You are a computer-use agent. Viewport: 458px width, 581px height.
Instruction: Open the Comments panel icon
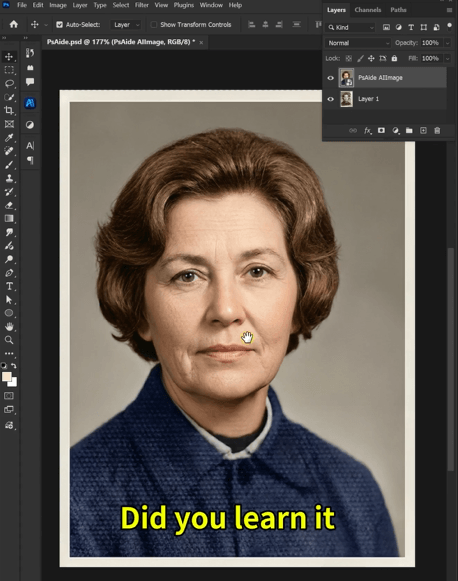click(30, 82)
